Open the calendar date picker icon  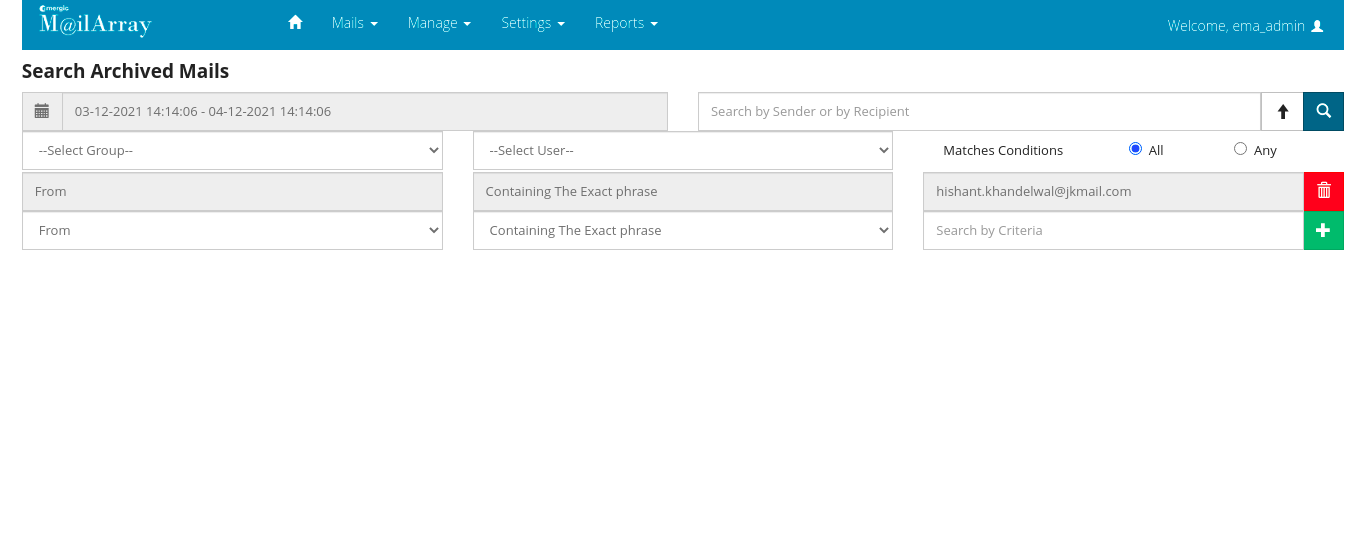[x=42, y=111]
